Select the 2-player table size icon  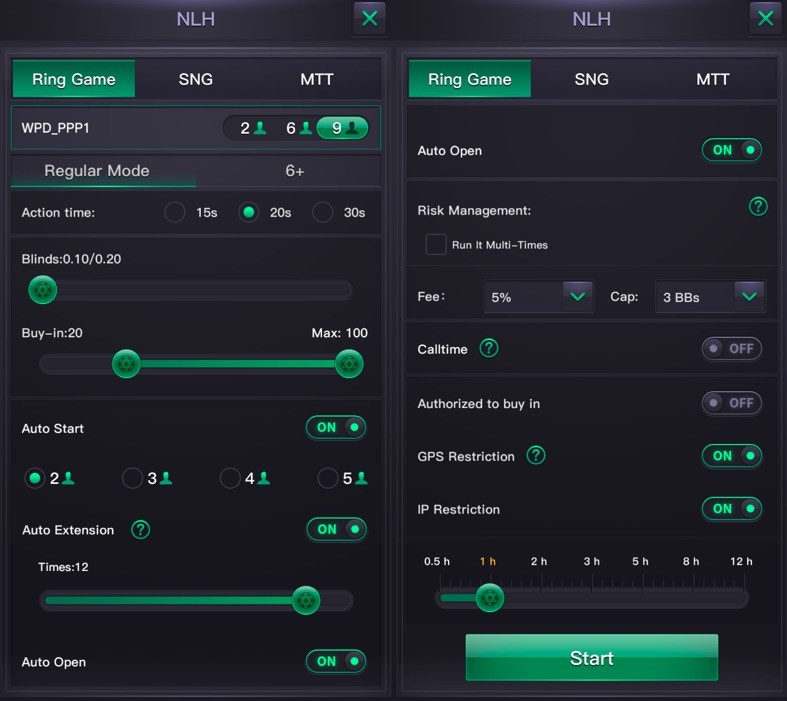pos(252,128)
